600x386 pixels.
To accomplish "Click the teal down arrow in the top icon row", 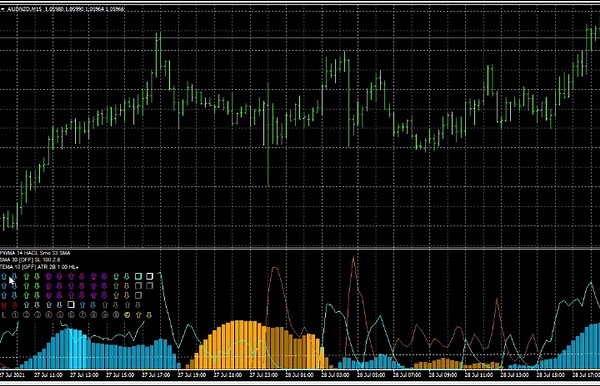I will pyautogui.click(x=127, y=277).
